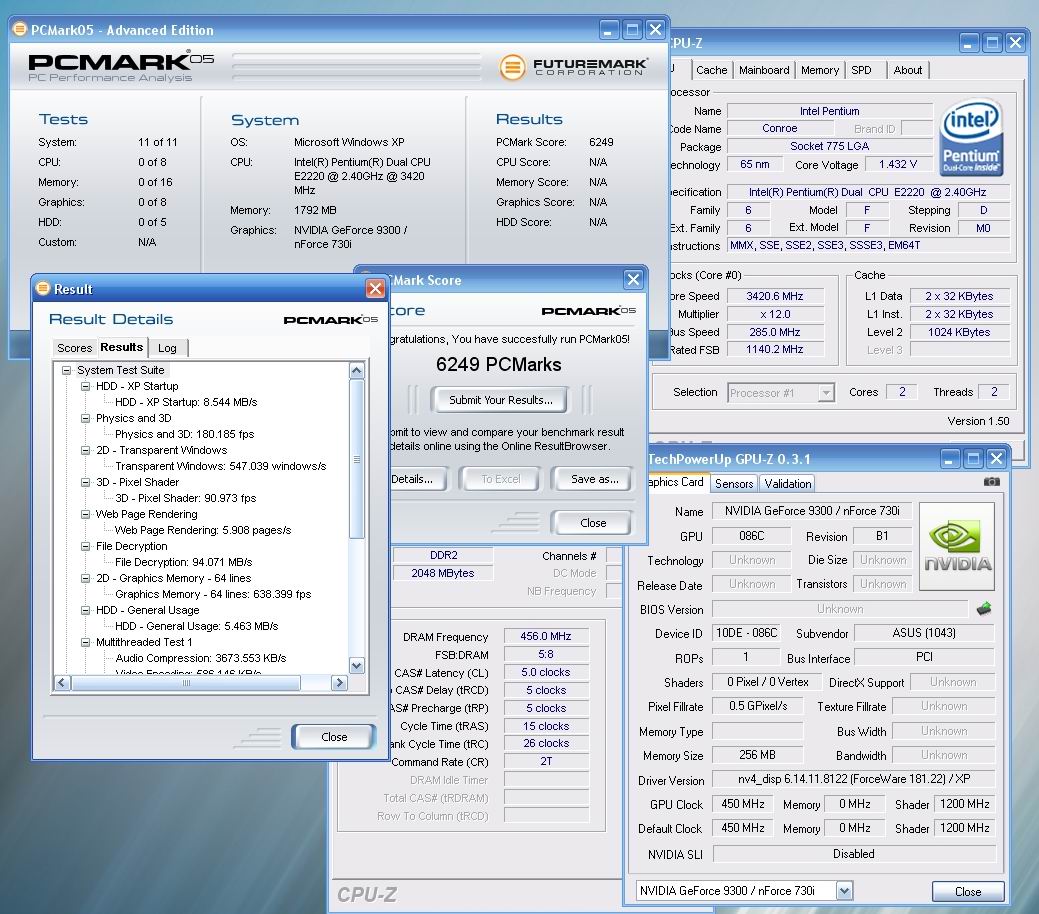Click the CPU-Z Core Speed 3420.6 MHz value
This screenshot has height=914, width=1039.
[x=775, y=296]
